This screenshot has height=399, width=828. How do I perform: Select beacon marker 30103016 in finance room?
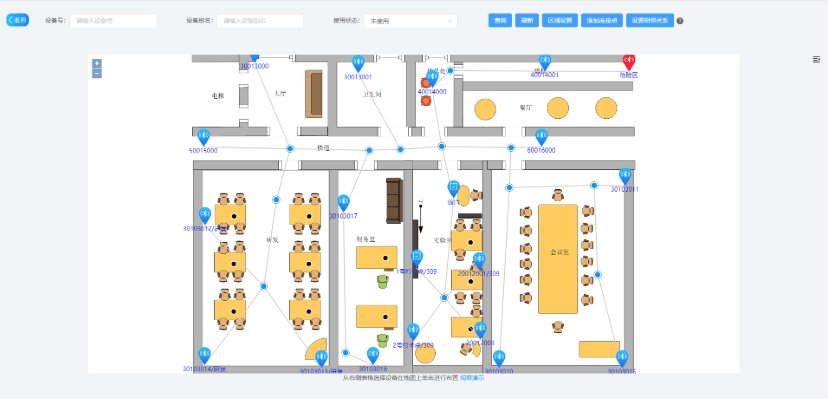(x=373, y=356)
